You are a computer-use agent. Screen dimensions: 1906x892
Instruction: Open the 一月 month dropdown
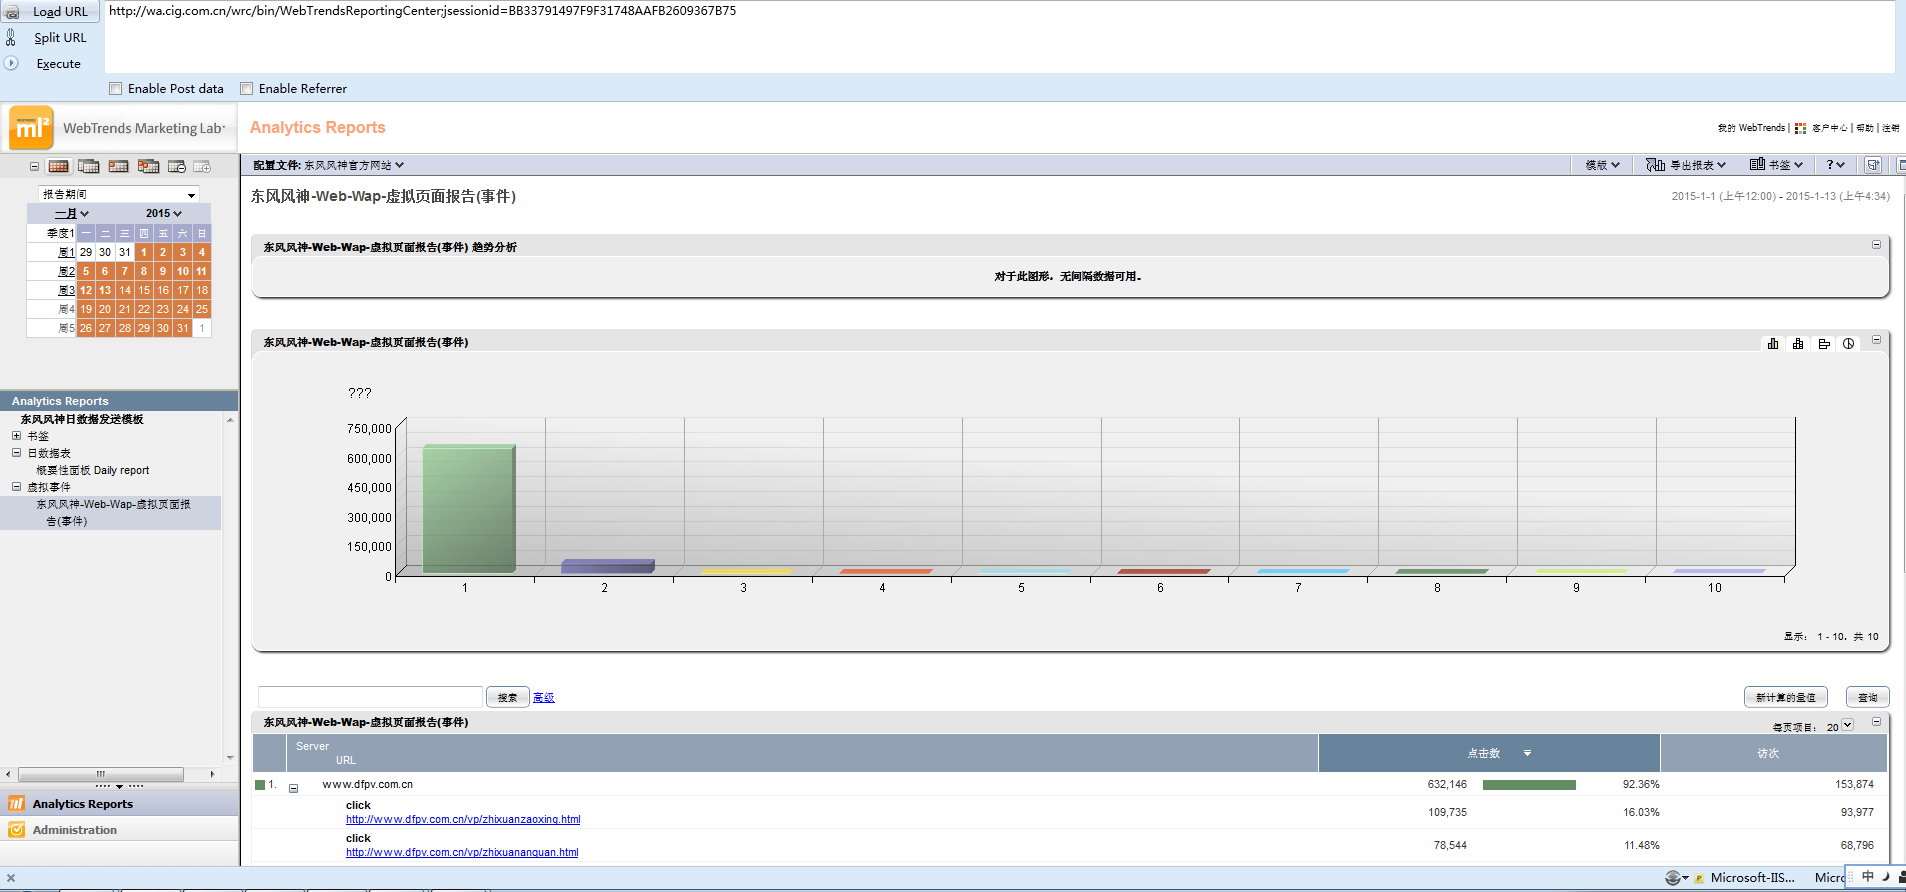tap(71, 213)
